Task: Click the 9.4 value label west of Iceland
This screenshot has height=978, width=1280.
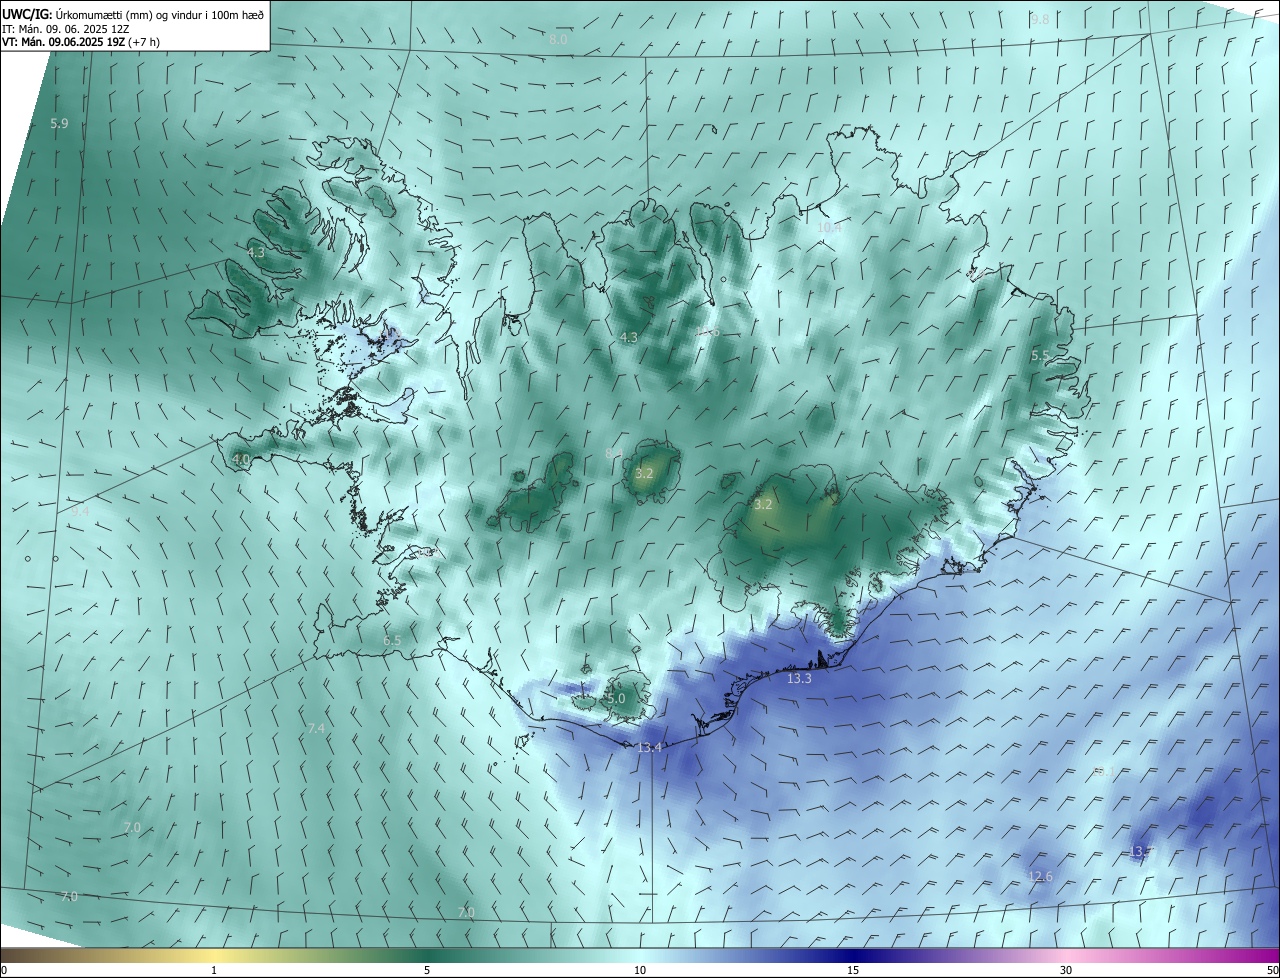Action: click(80, 511)
